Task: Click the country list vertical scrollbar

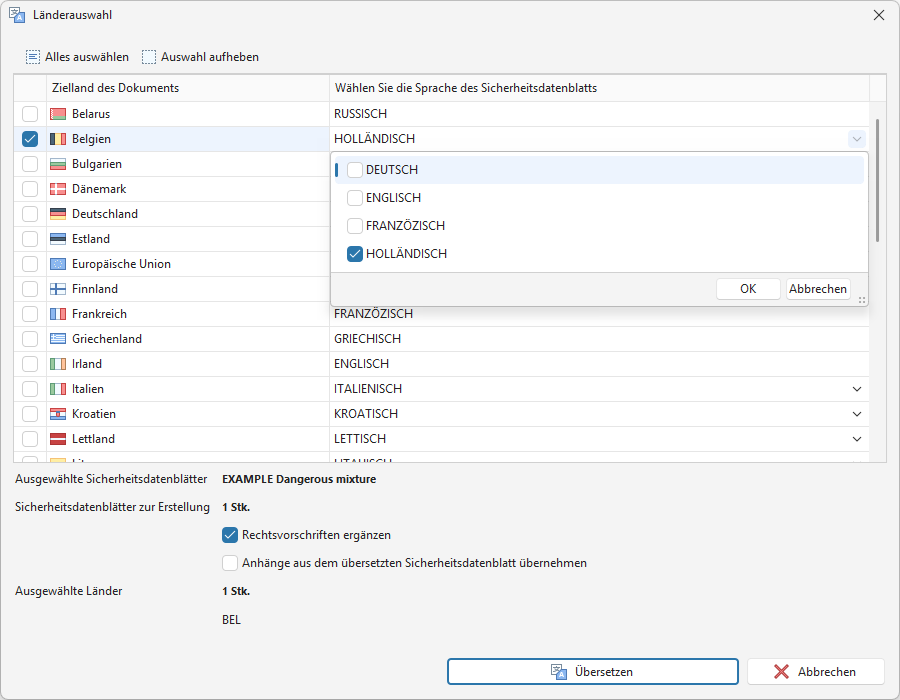Action: pyautogui.click(x=877, y=180)
